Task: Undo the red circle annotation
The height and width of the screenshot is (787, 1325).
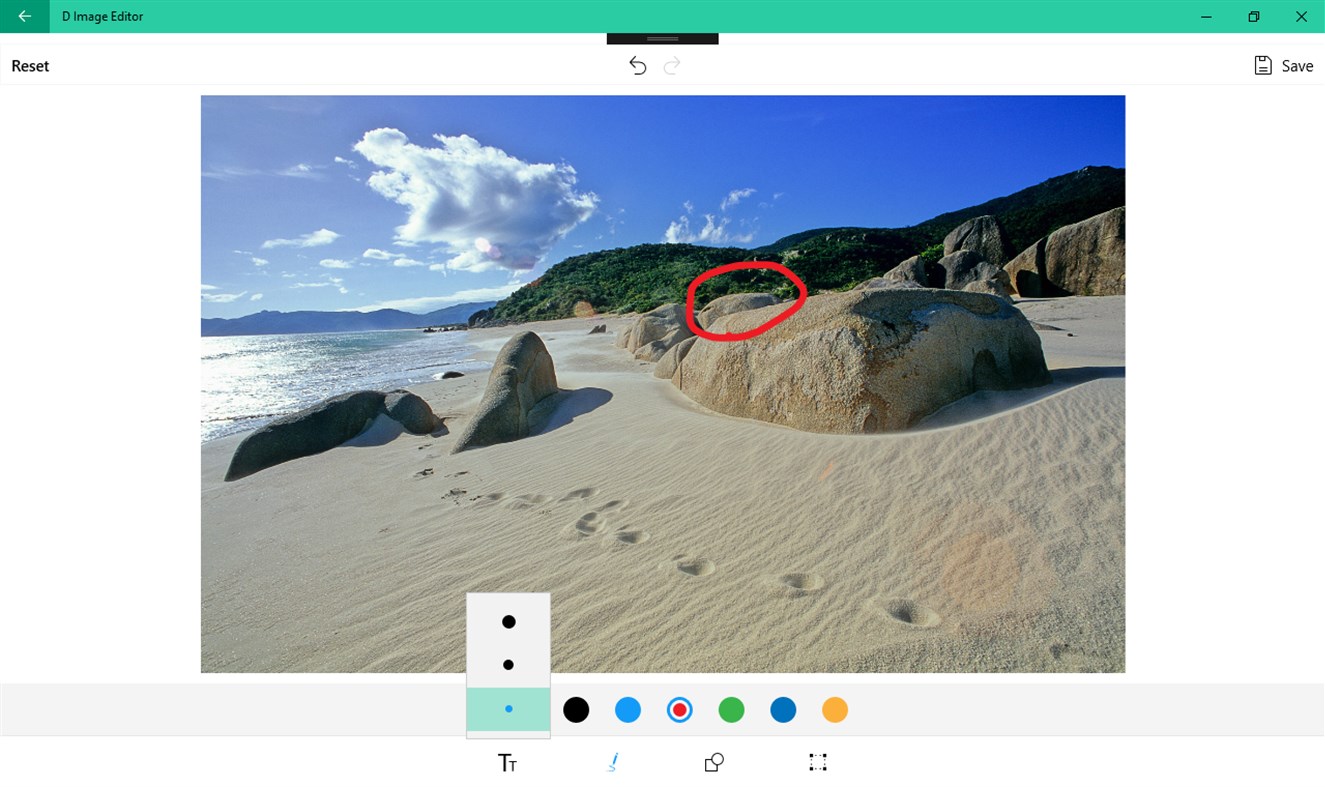Action: pyautogui.click(x=637, y=65)
